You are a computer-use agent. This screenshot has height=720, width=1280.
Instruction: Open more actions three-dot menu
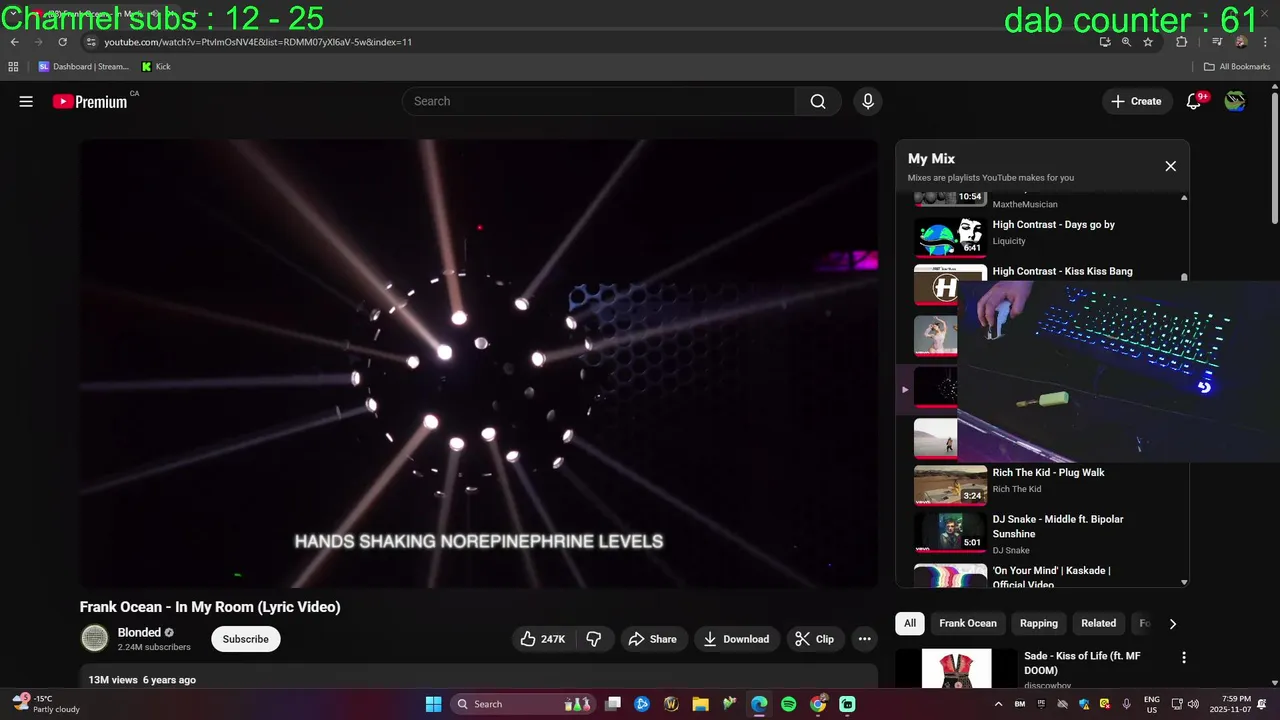[865, 639]
